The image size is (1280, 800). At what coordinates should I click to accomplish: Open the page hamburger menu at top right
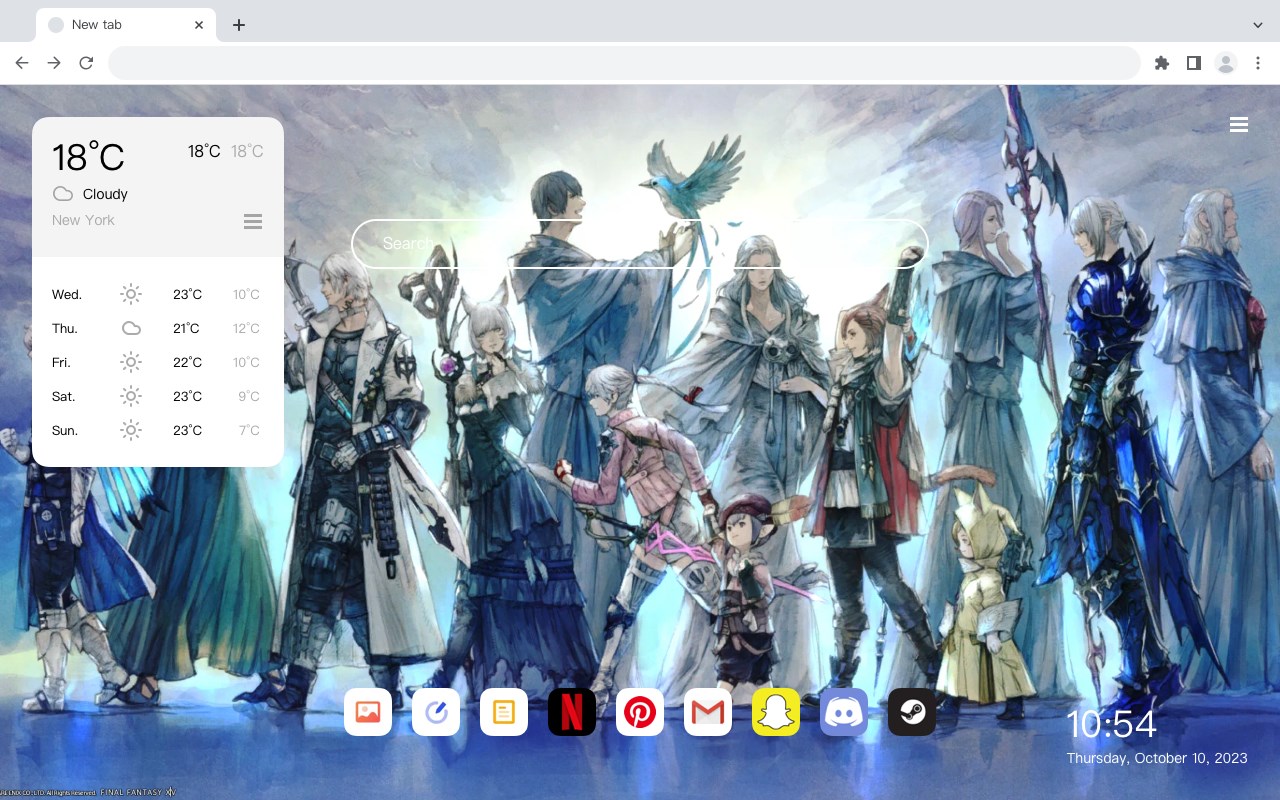point(1239,125)
